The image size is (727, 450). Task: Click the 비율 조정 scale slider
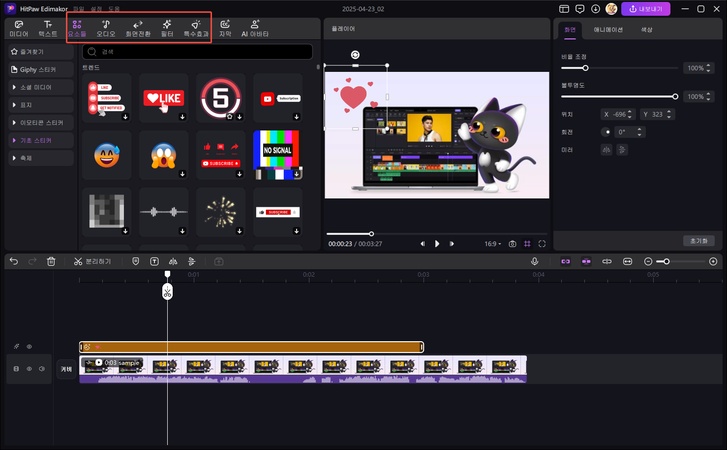click(x=619, y=68)
